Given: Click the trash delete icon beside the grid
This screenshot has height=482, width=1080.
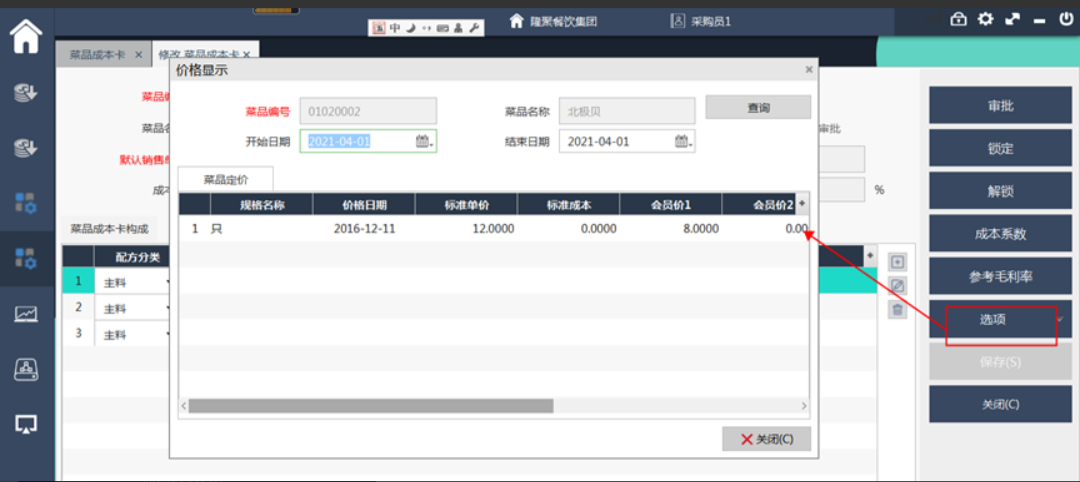Looking at the screenshot, I should pyautogui.click(x=897, y=310).
